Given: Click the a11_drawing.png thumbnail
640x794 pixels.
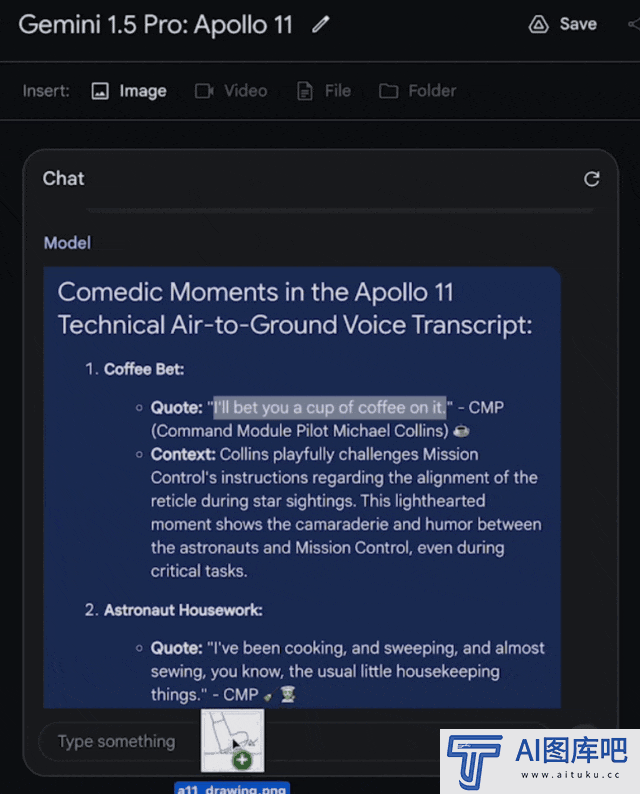Looking at the screenshot, I should point(232,740).
